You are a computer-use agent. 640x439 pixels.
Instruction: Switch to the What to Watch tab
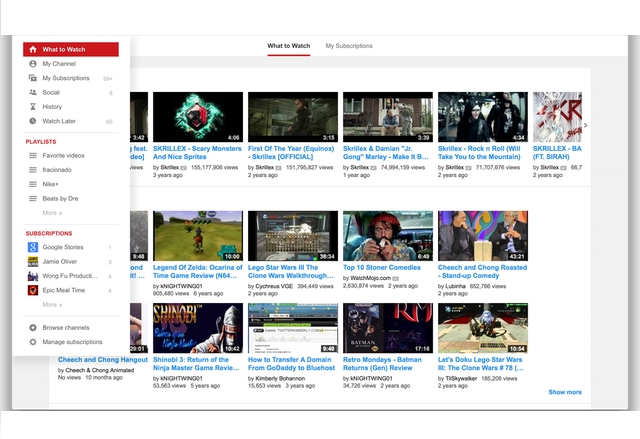[x=289, y=46]
